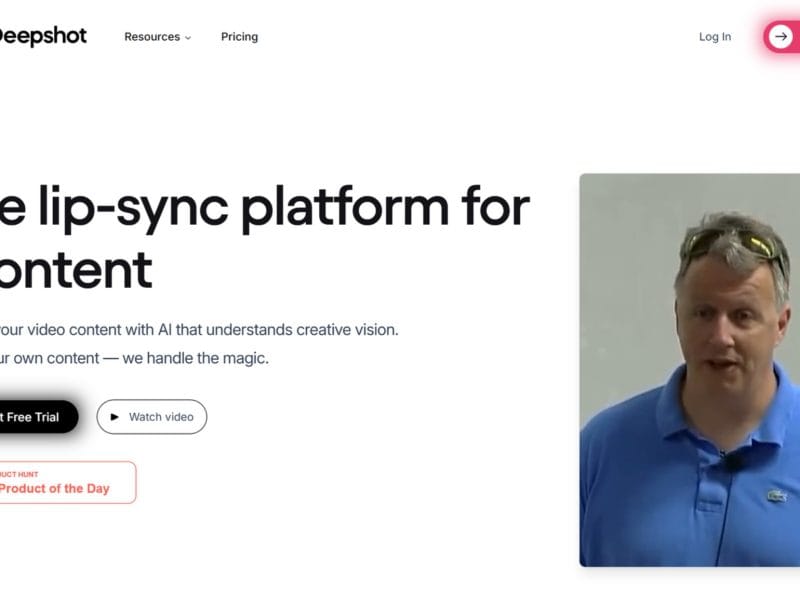Click the play triangle icon beside Watch video

115,417
